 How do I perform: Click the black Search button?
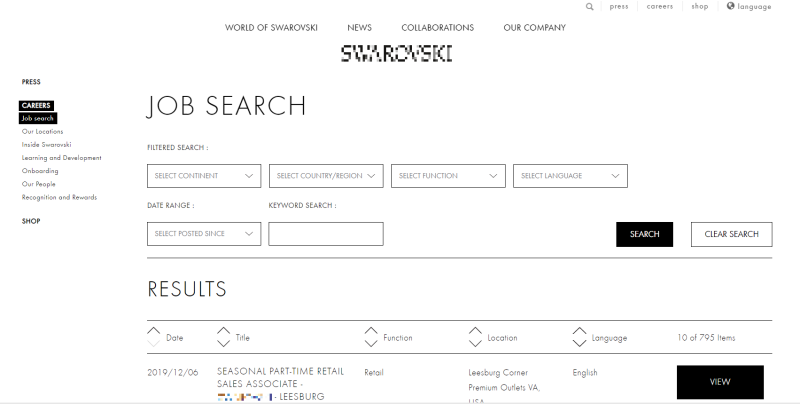coord(644,234)
